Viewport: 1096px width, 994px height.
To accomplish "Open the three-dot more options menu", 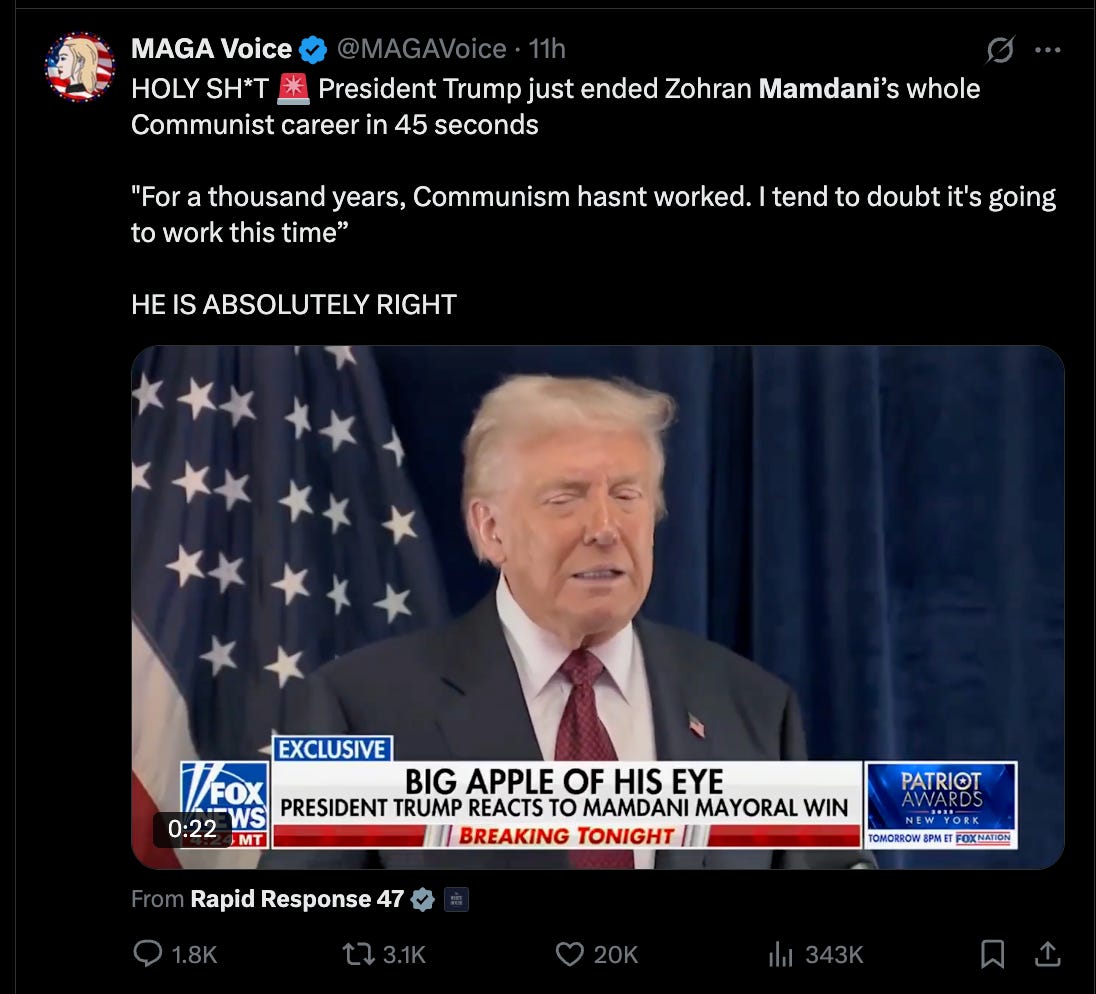I will pos(1048,50).
